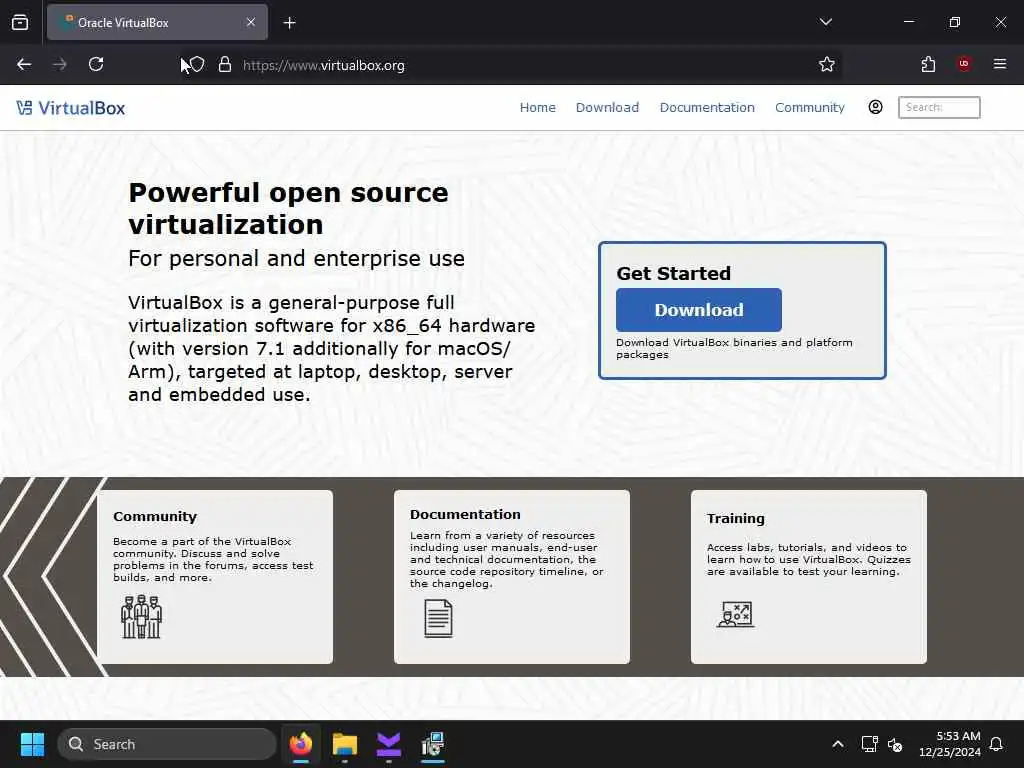Open the tracking protection shield icon
This screenshot has width=1024, height=768.
pos(197,65)
